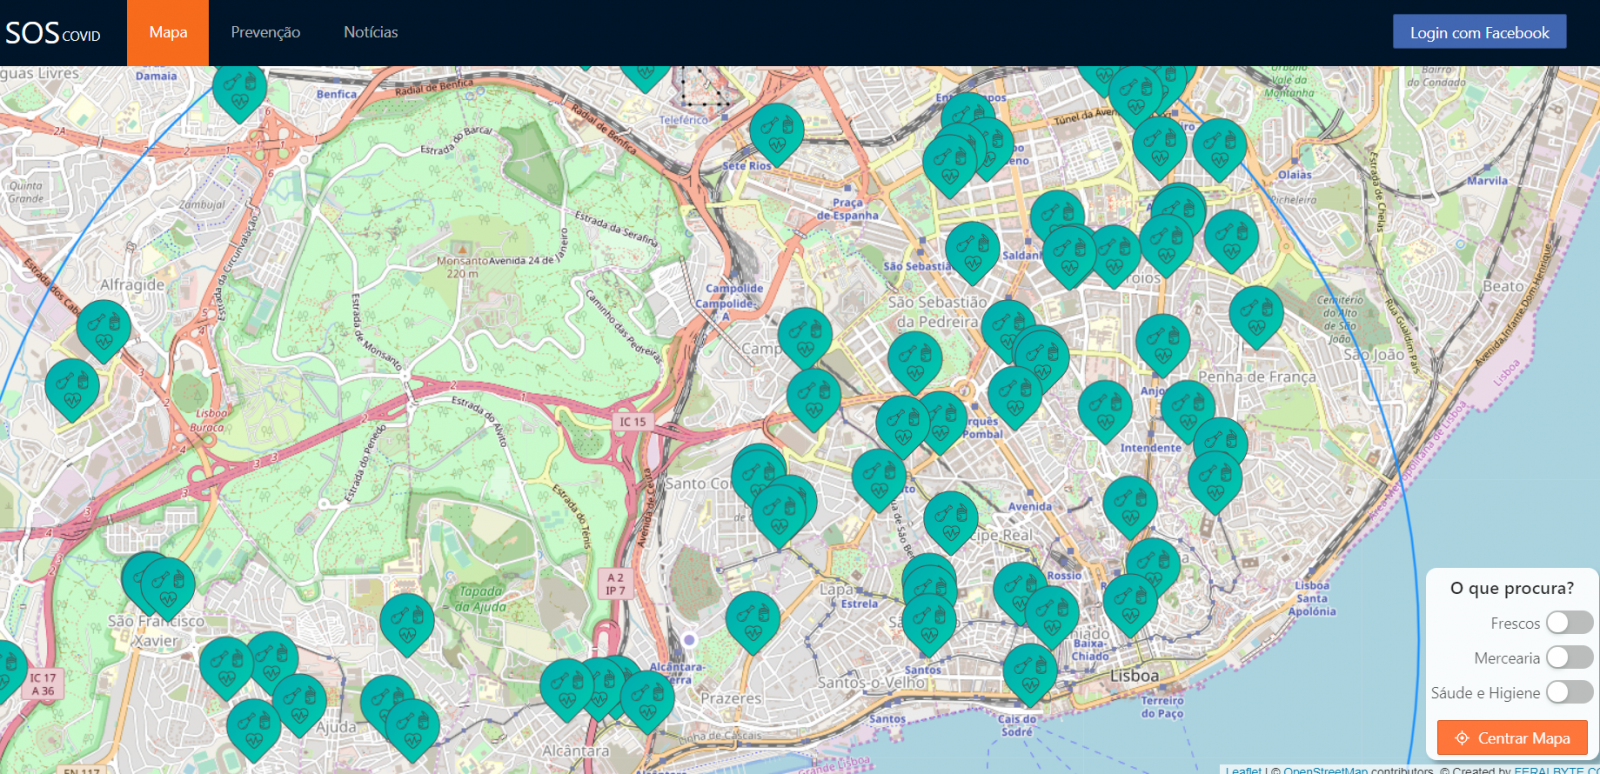
Task: Open the OpenStreetMap attribution link
Action: (x=1325, y=770)
